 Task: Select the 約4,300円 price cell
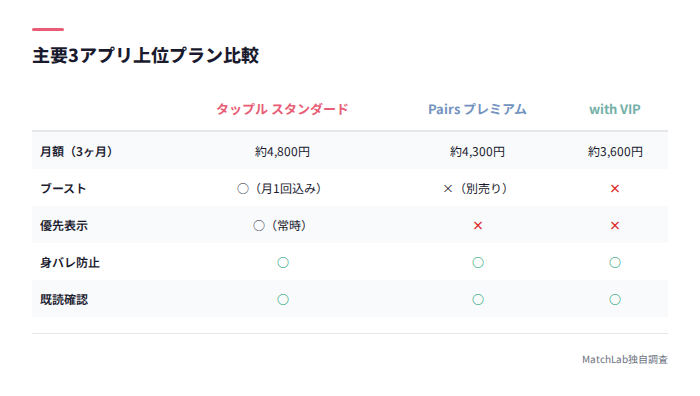click(x=477, y=152)
